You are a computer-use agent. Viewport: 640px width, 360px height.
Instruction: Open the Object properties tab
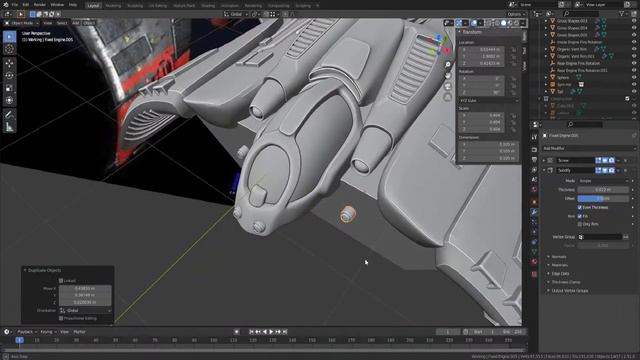534,202
